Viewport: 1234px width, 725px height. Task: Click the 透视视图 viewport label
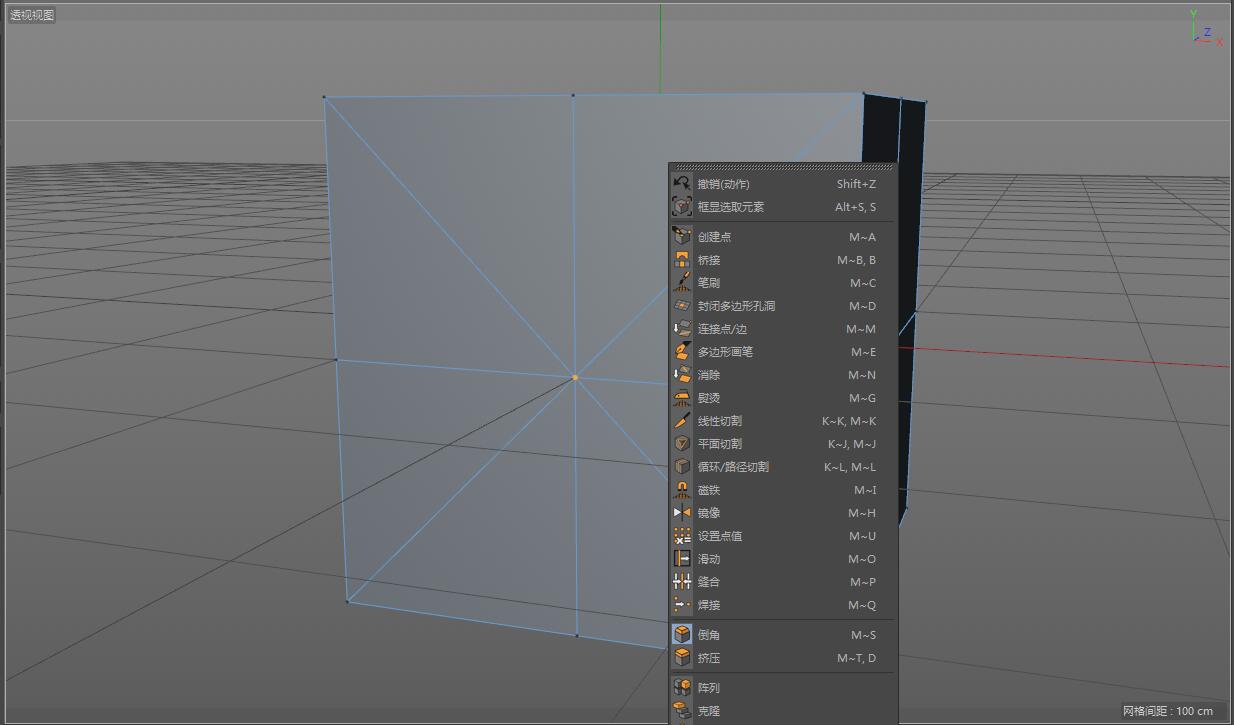(32, 15)
